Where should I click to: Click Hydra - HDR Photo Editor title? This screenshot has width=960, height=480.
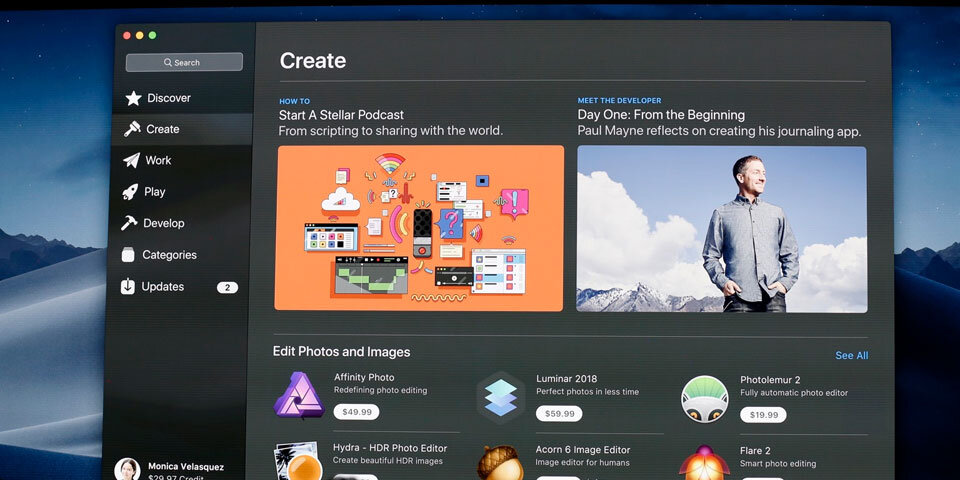pyautogui.click(x=390, y=448)
